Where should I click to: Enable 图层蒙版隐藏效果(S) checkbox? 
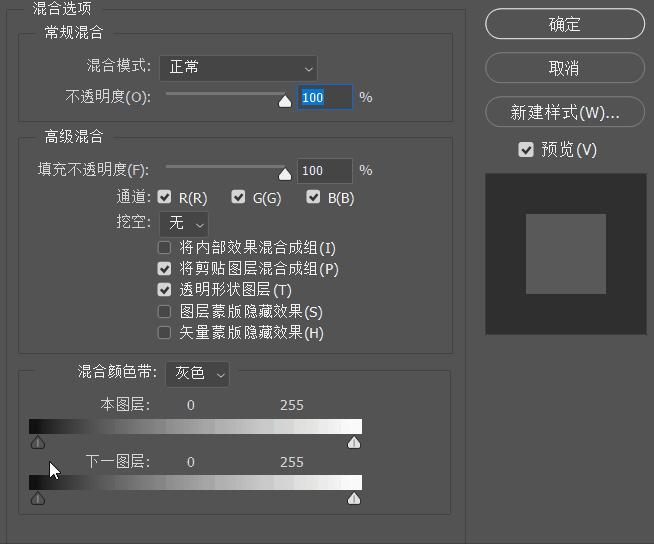164,311
